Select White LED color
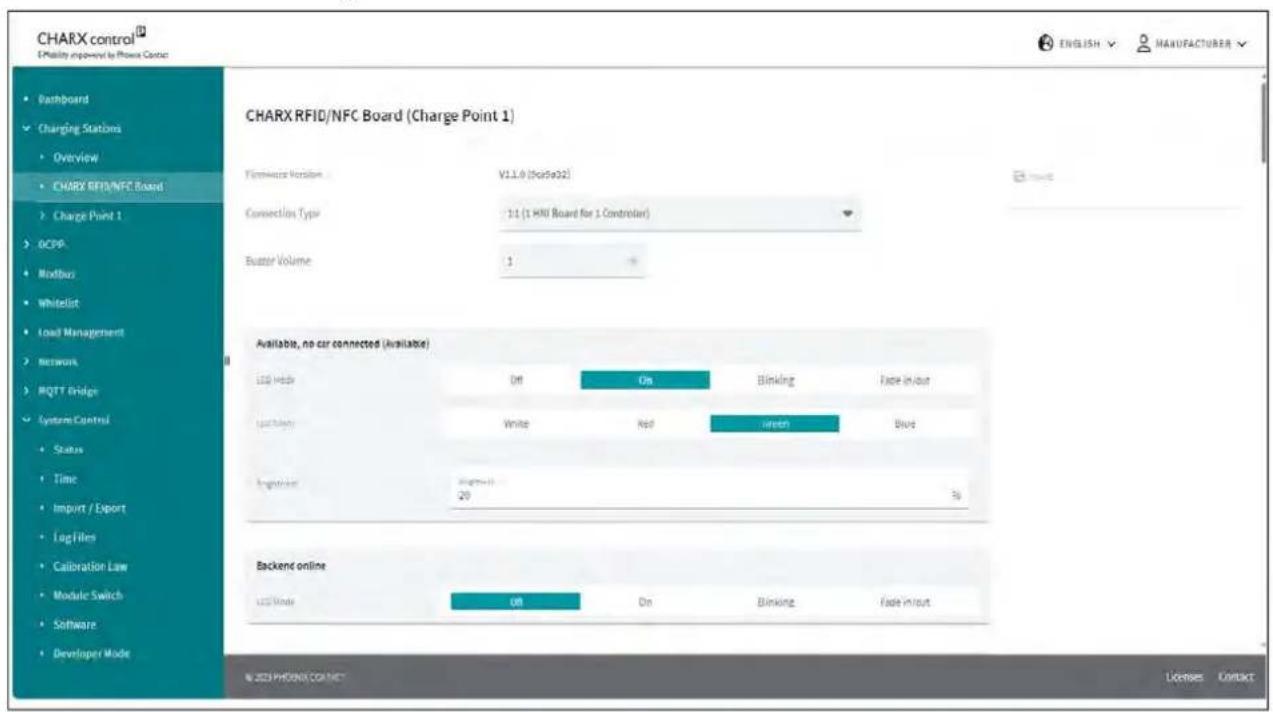 point(516,423)
